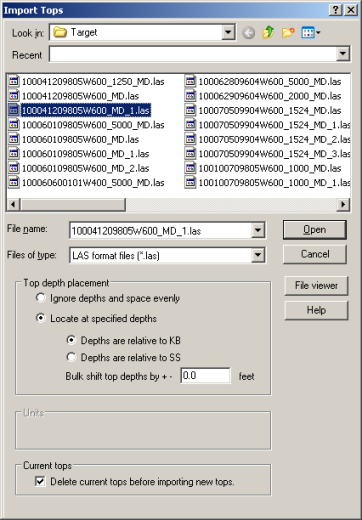Click icon of 100062809604W600_5000_MD.las
The image size is (362, 520).
pos(190,81)
